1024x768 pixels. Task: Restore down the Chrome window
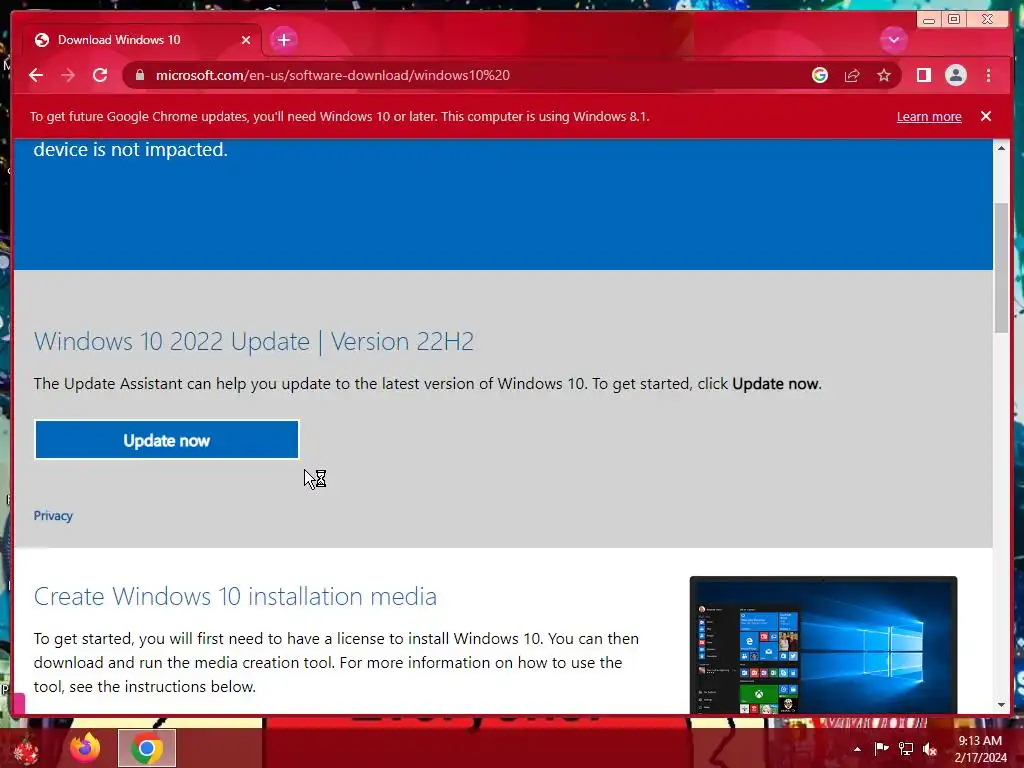point(953,20)
